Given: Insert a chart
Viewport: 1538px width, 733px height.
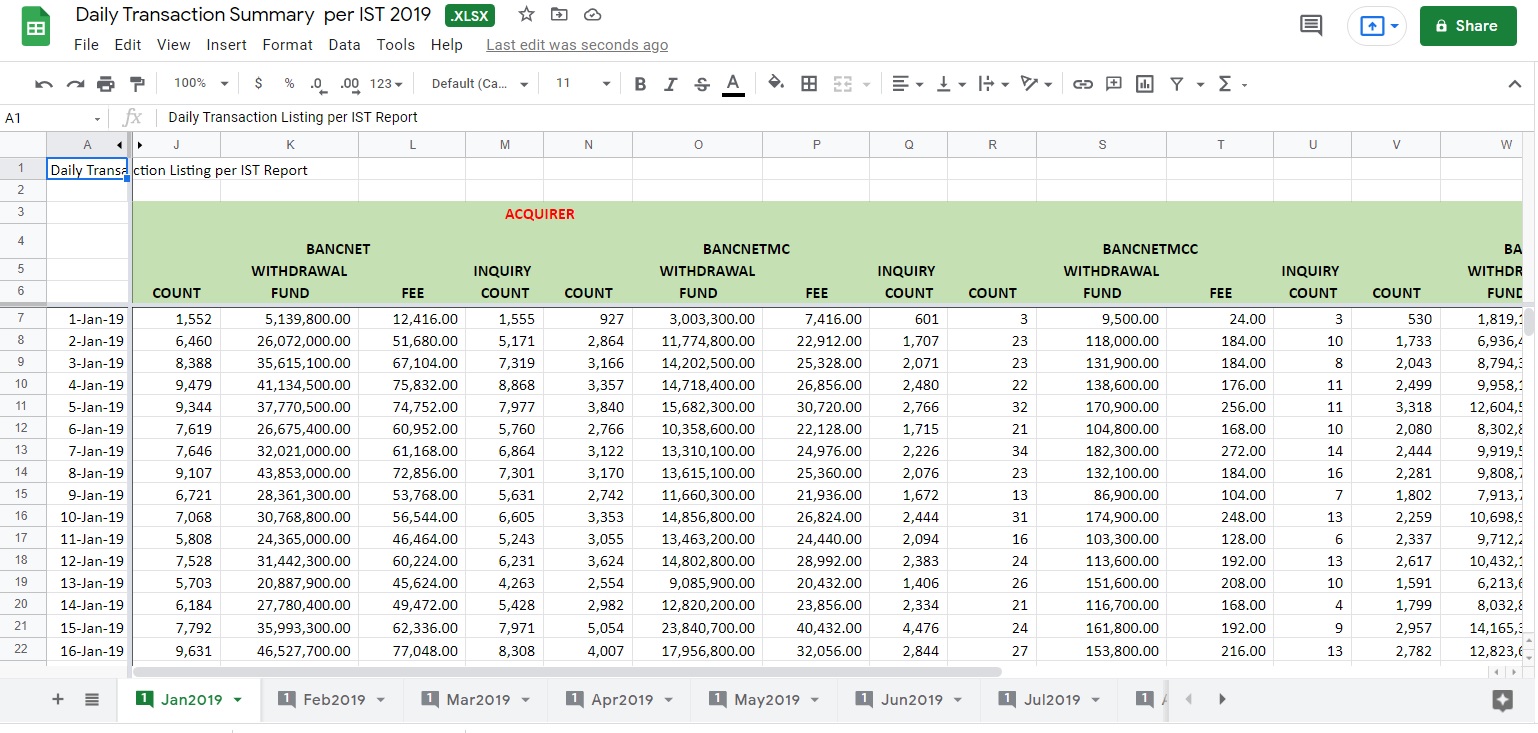Looking at the screenshot, I should pos(1144,84).
